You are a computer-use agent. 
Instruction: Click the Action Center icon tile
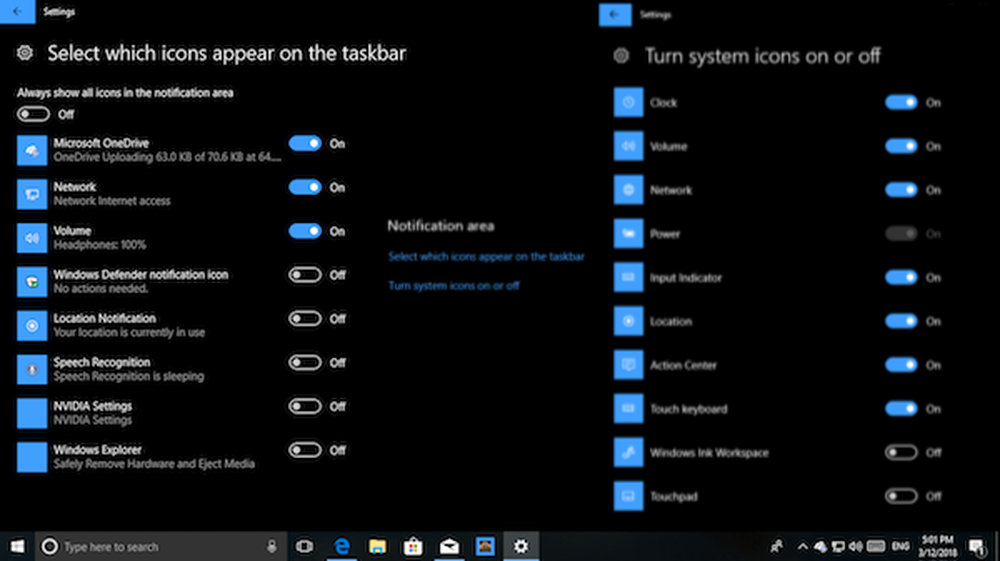point(628,366)
